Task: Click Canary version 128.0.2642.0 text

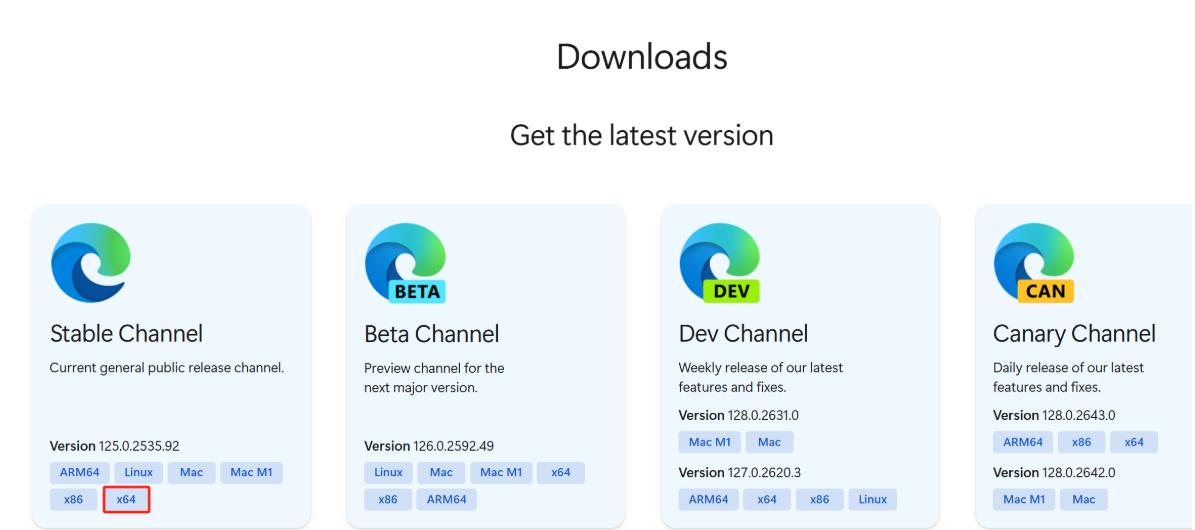Action: pyautogui.click(x=1054, y=473)
